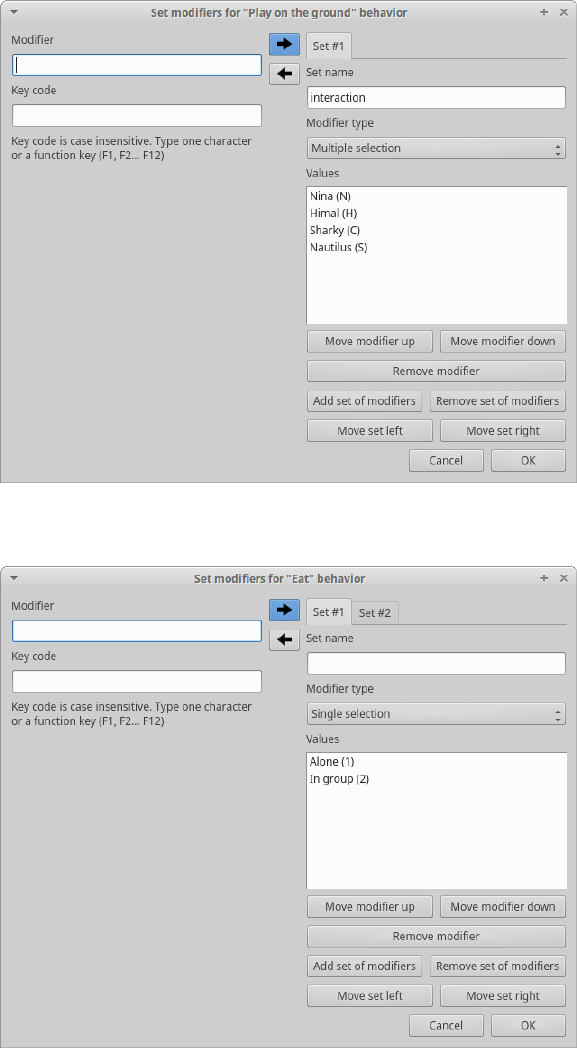Click Move set right in Eat dialog
The image size is (577, 1048).
(x=503, y=996)
